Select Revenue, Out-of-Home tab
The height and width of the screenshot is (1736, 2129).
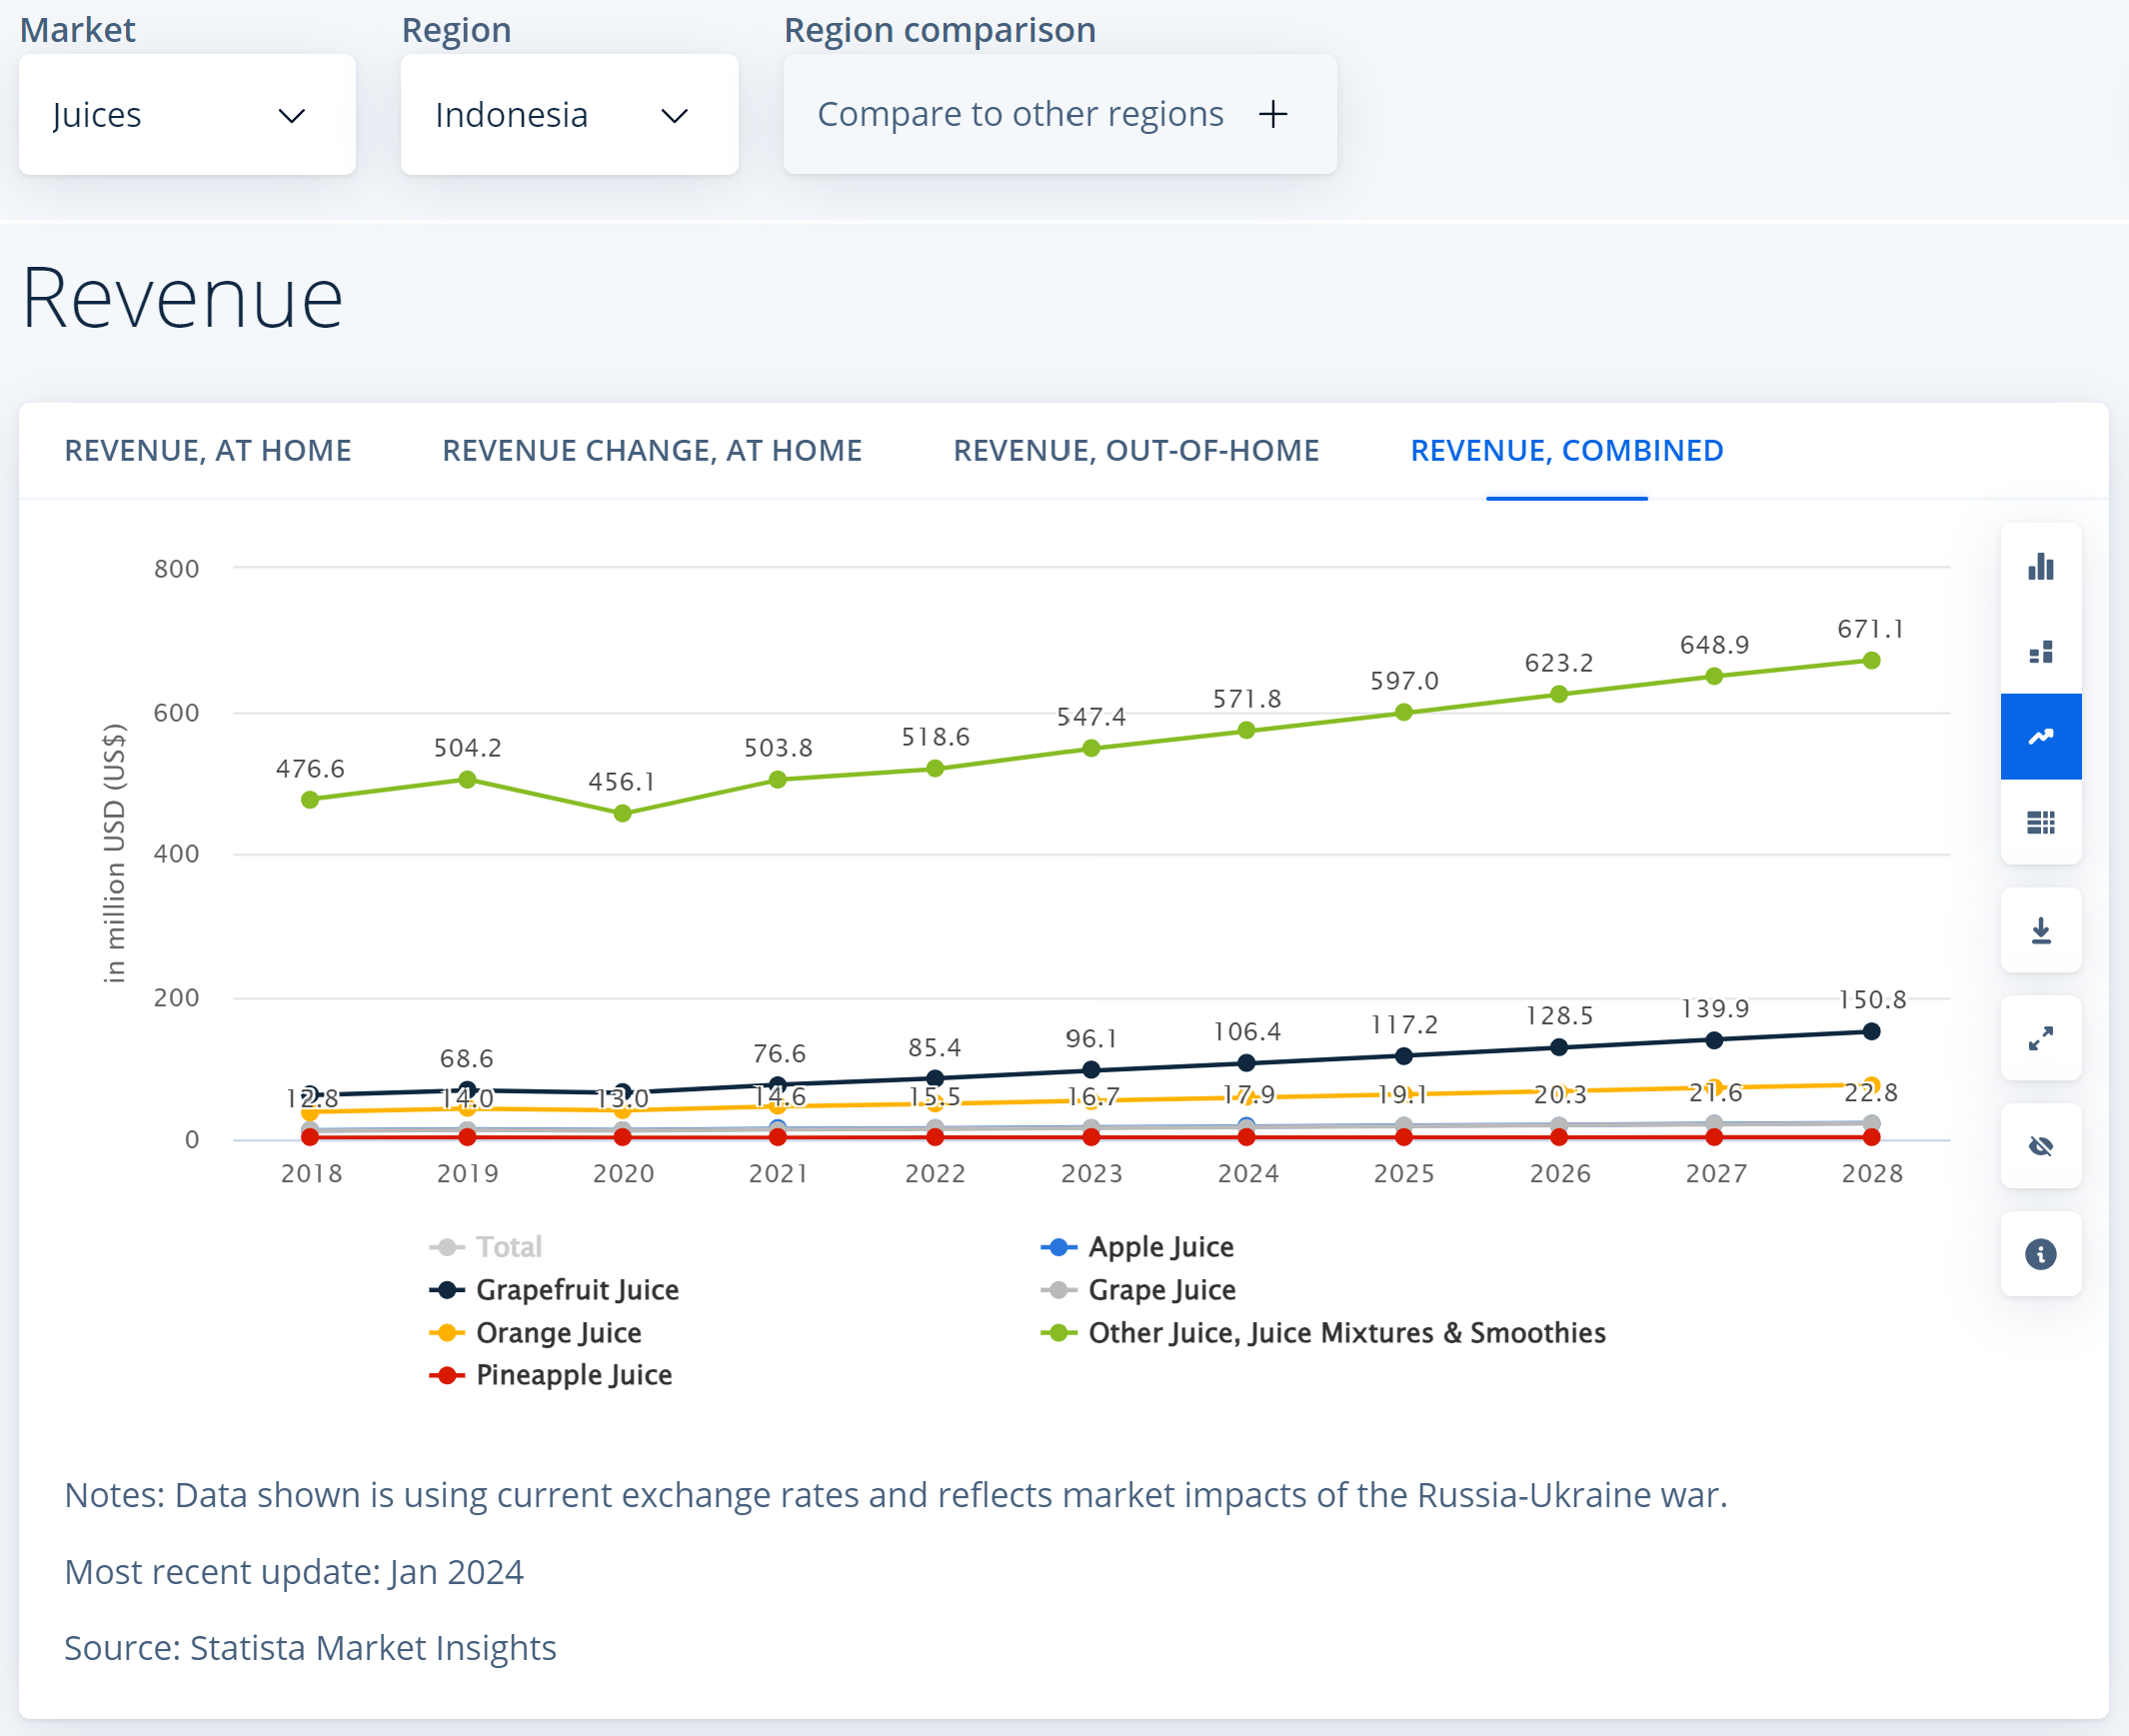(x=1136, y=451)
